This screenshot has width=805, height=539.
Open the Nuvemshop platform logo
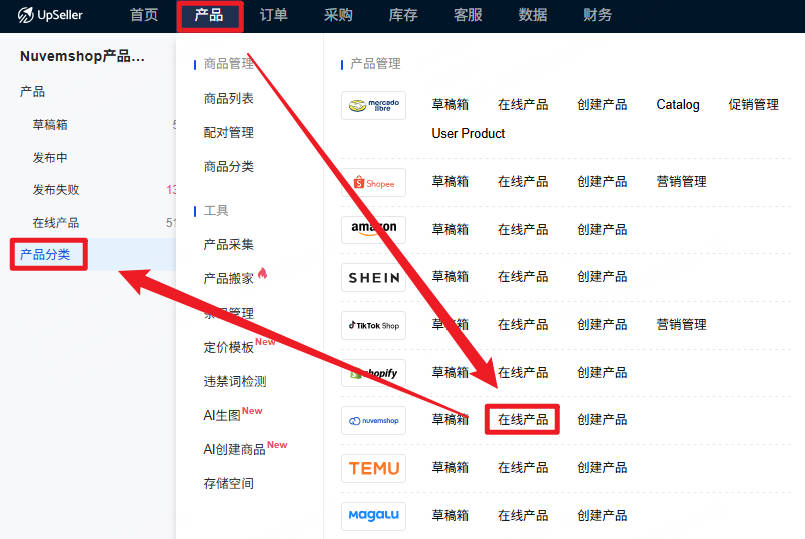[373, 420]
